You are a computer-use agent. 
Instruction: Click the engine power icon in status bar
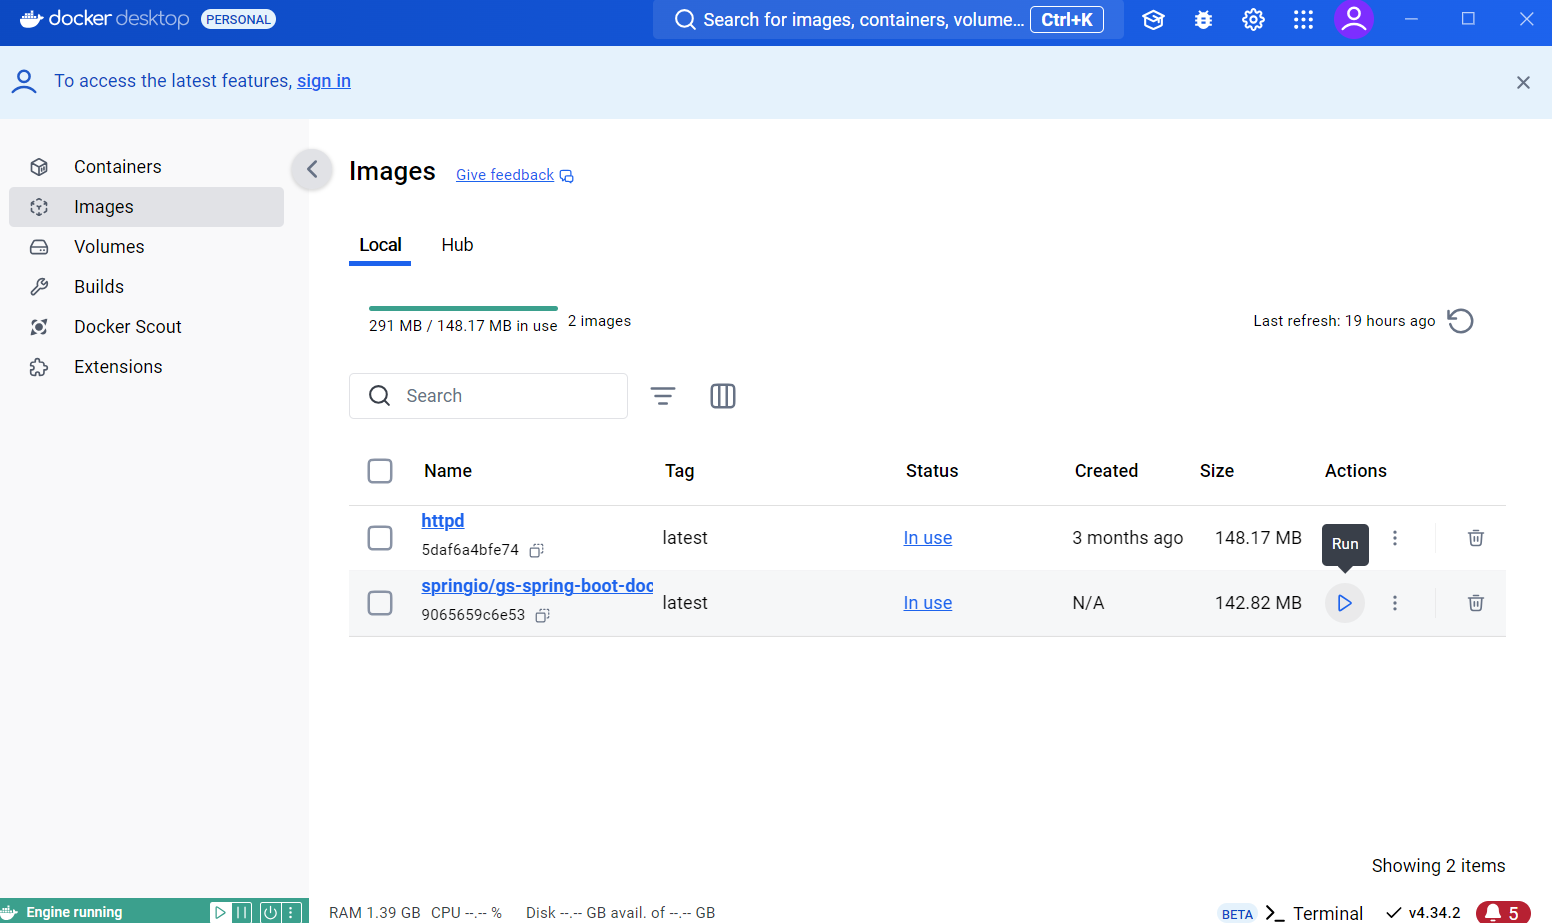tap(270, 912)
